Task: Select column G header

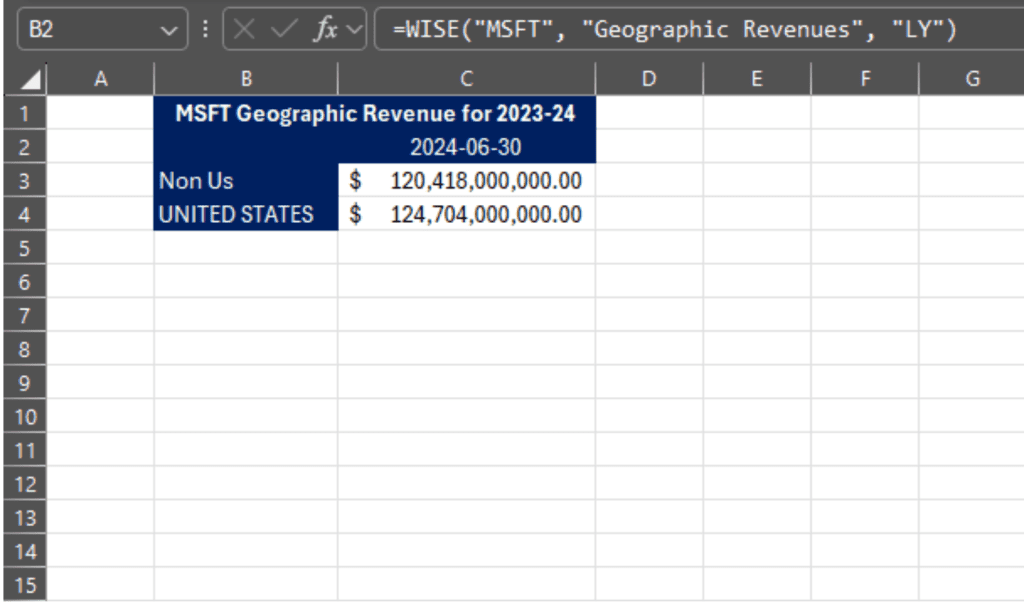Action: (x=972, y=80)
